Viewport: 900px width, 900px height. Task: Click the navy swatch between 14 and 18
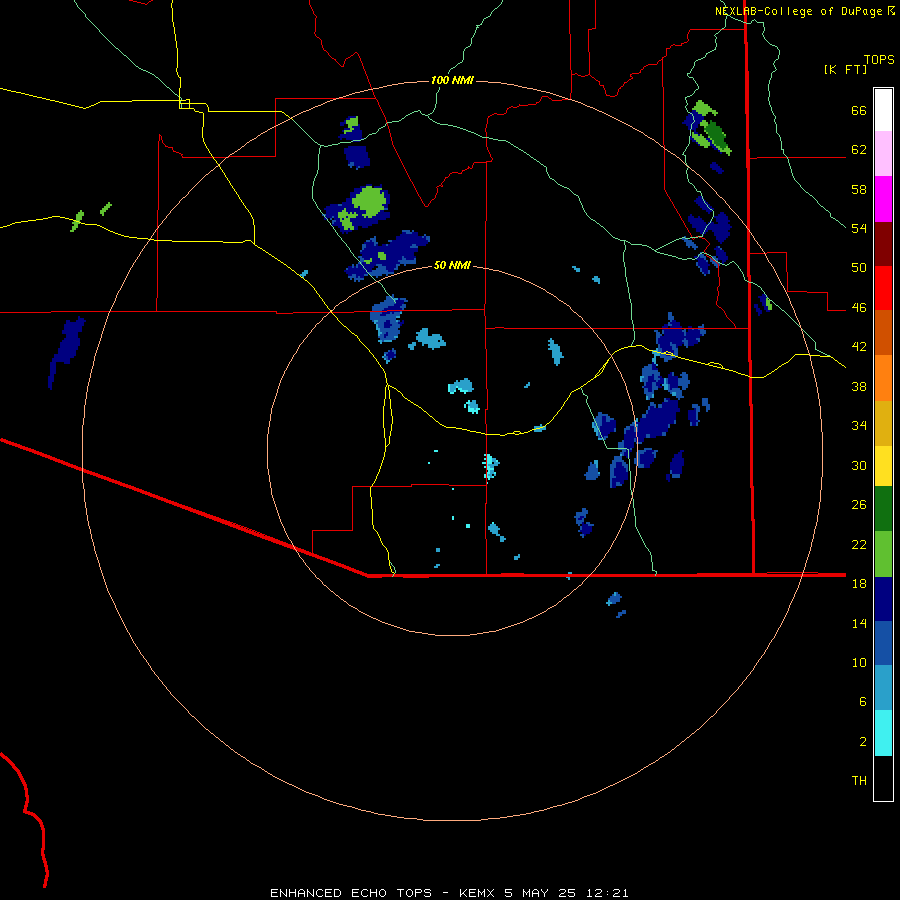(883, 599)
